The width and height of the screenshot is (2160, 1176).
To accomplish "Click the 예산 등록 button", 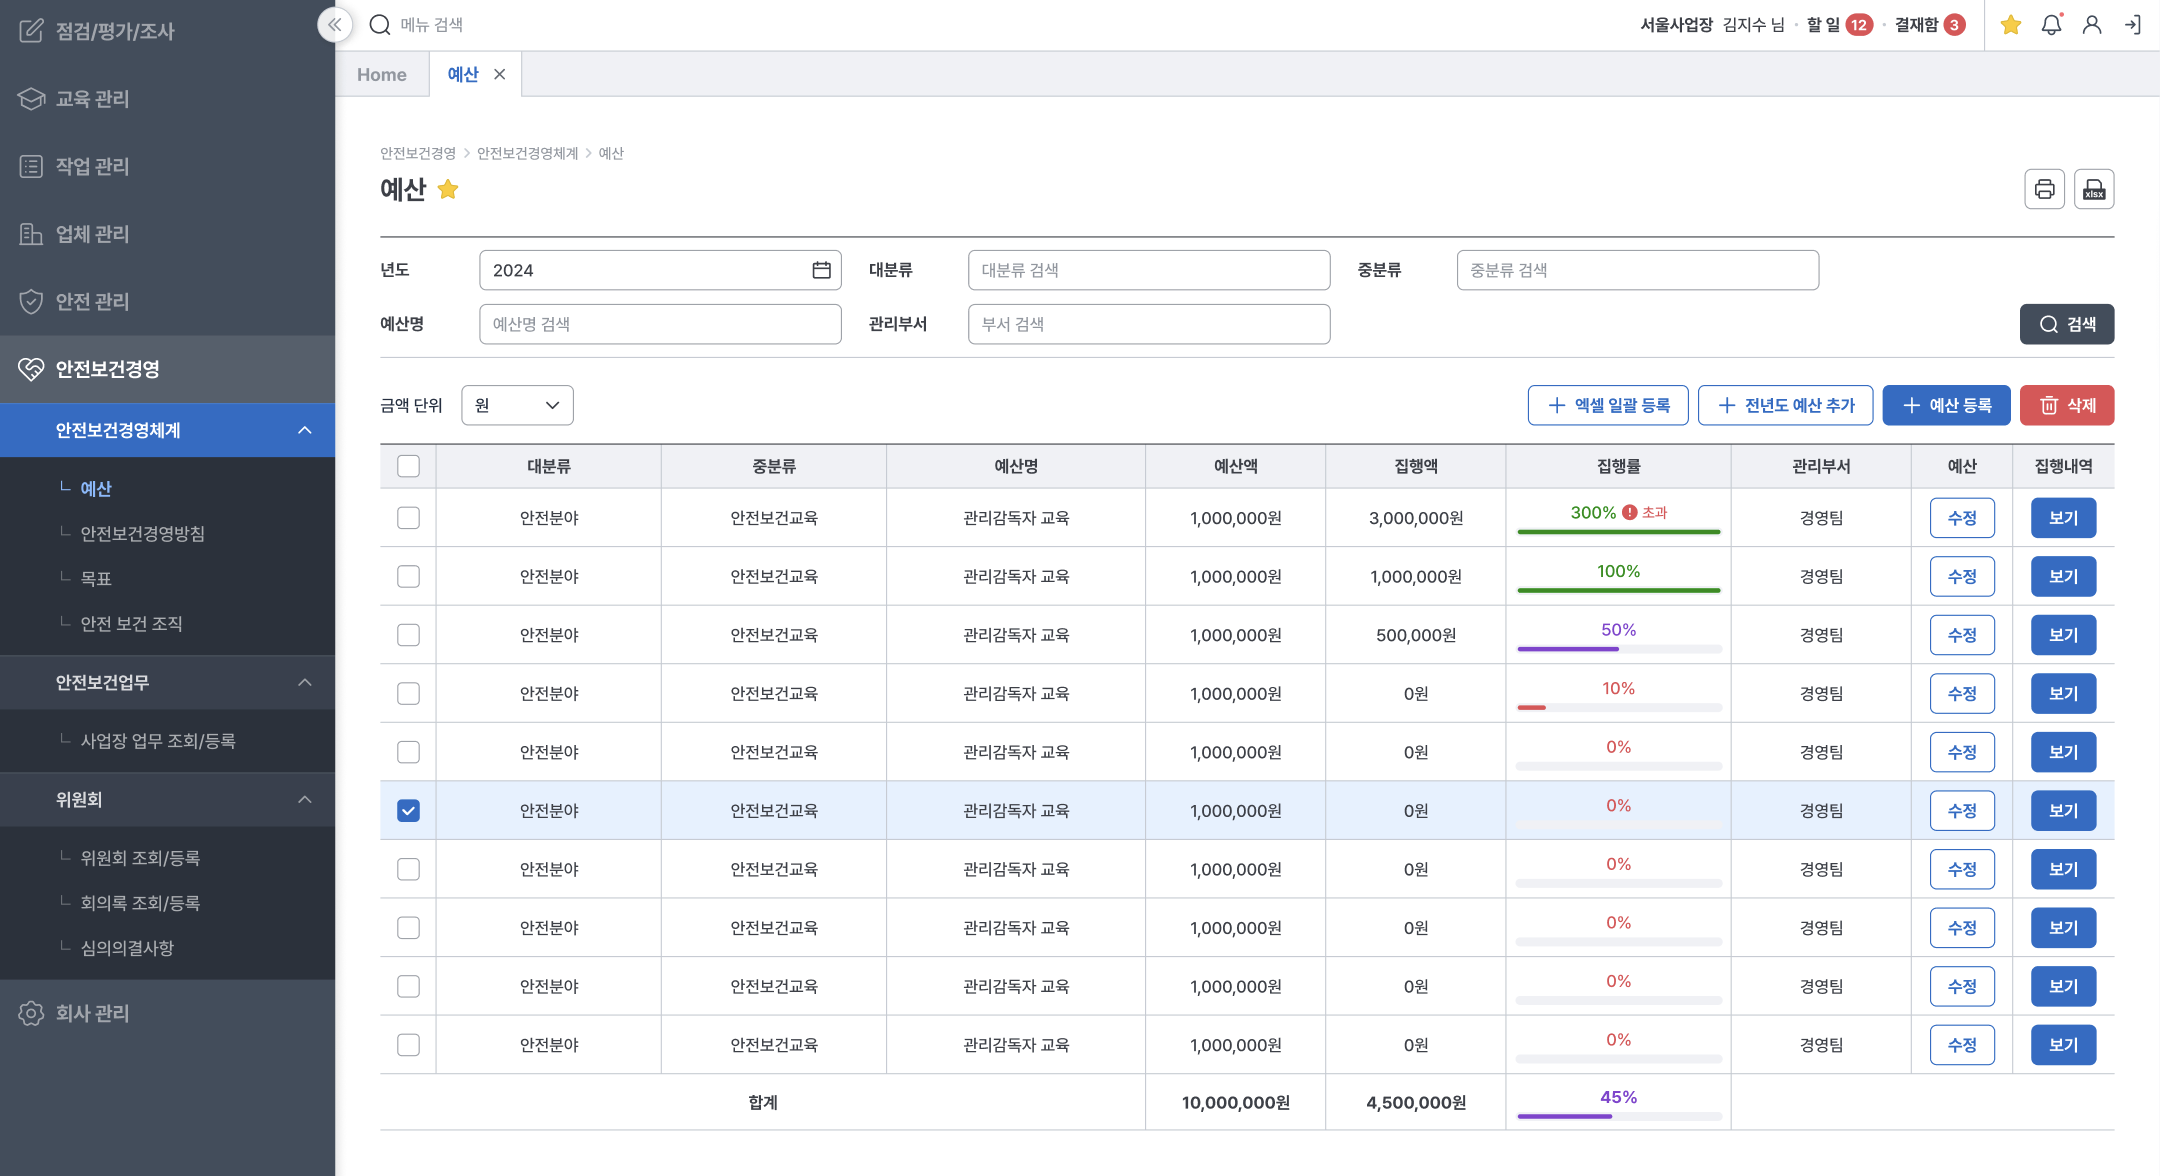I will pyautogui.click(x=1946, y=405).
